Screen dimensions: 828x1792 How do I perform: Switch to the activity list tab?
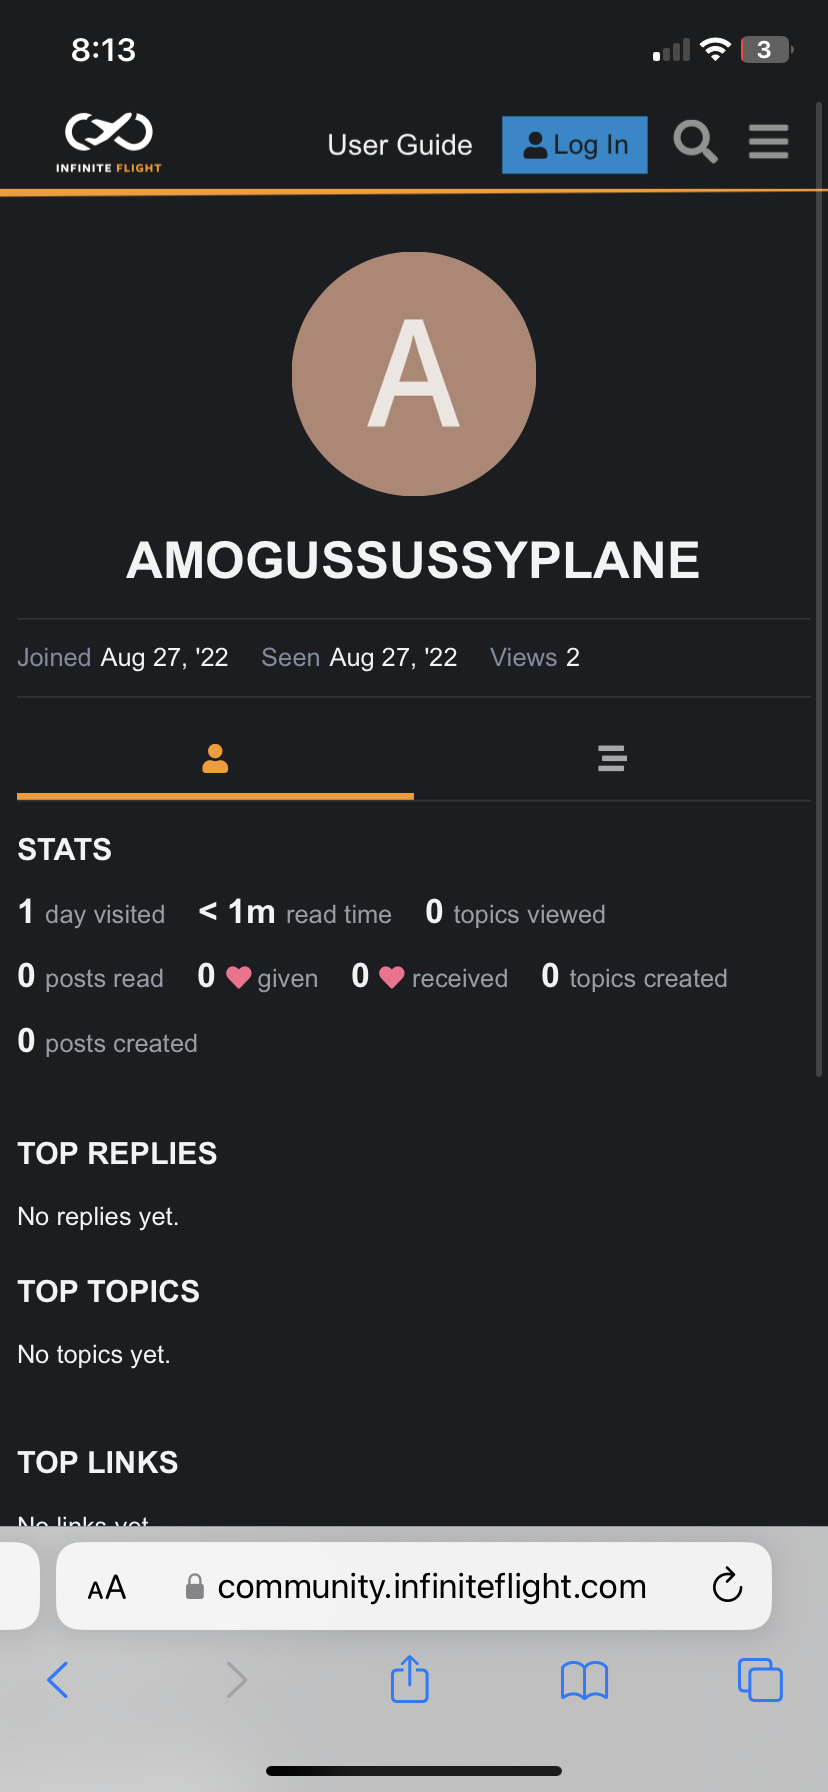pyautogui.click(x=612, y=759)
